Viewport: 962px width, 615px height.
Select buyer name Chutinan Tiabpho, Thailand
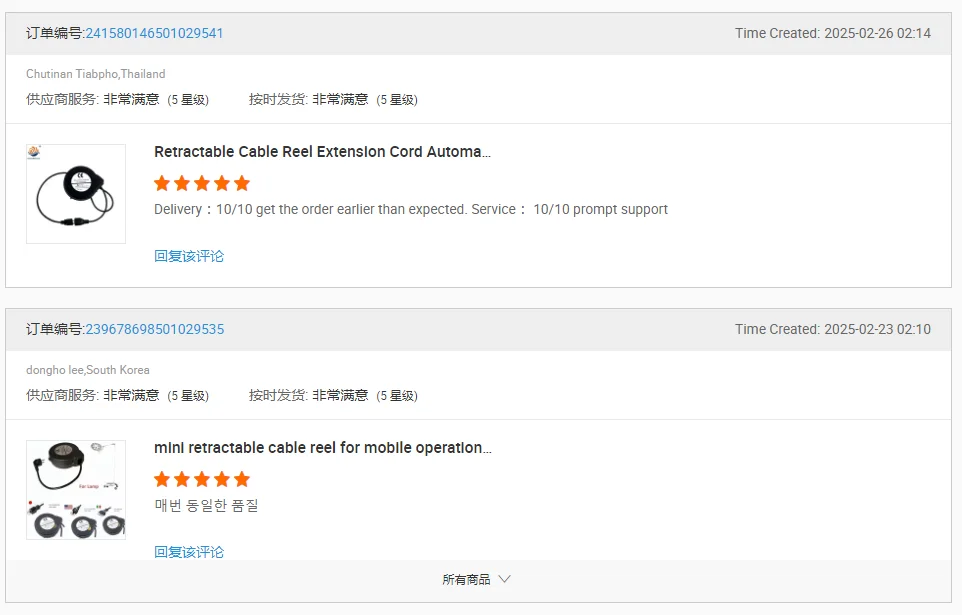click(x=96, y=74)
